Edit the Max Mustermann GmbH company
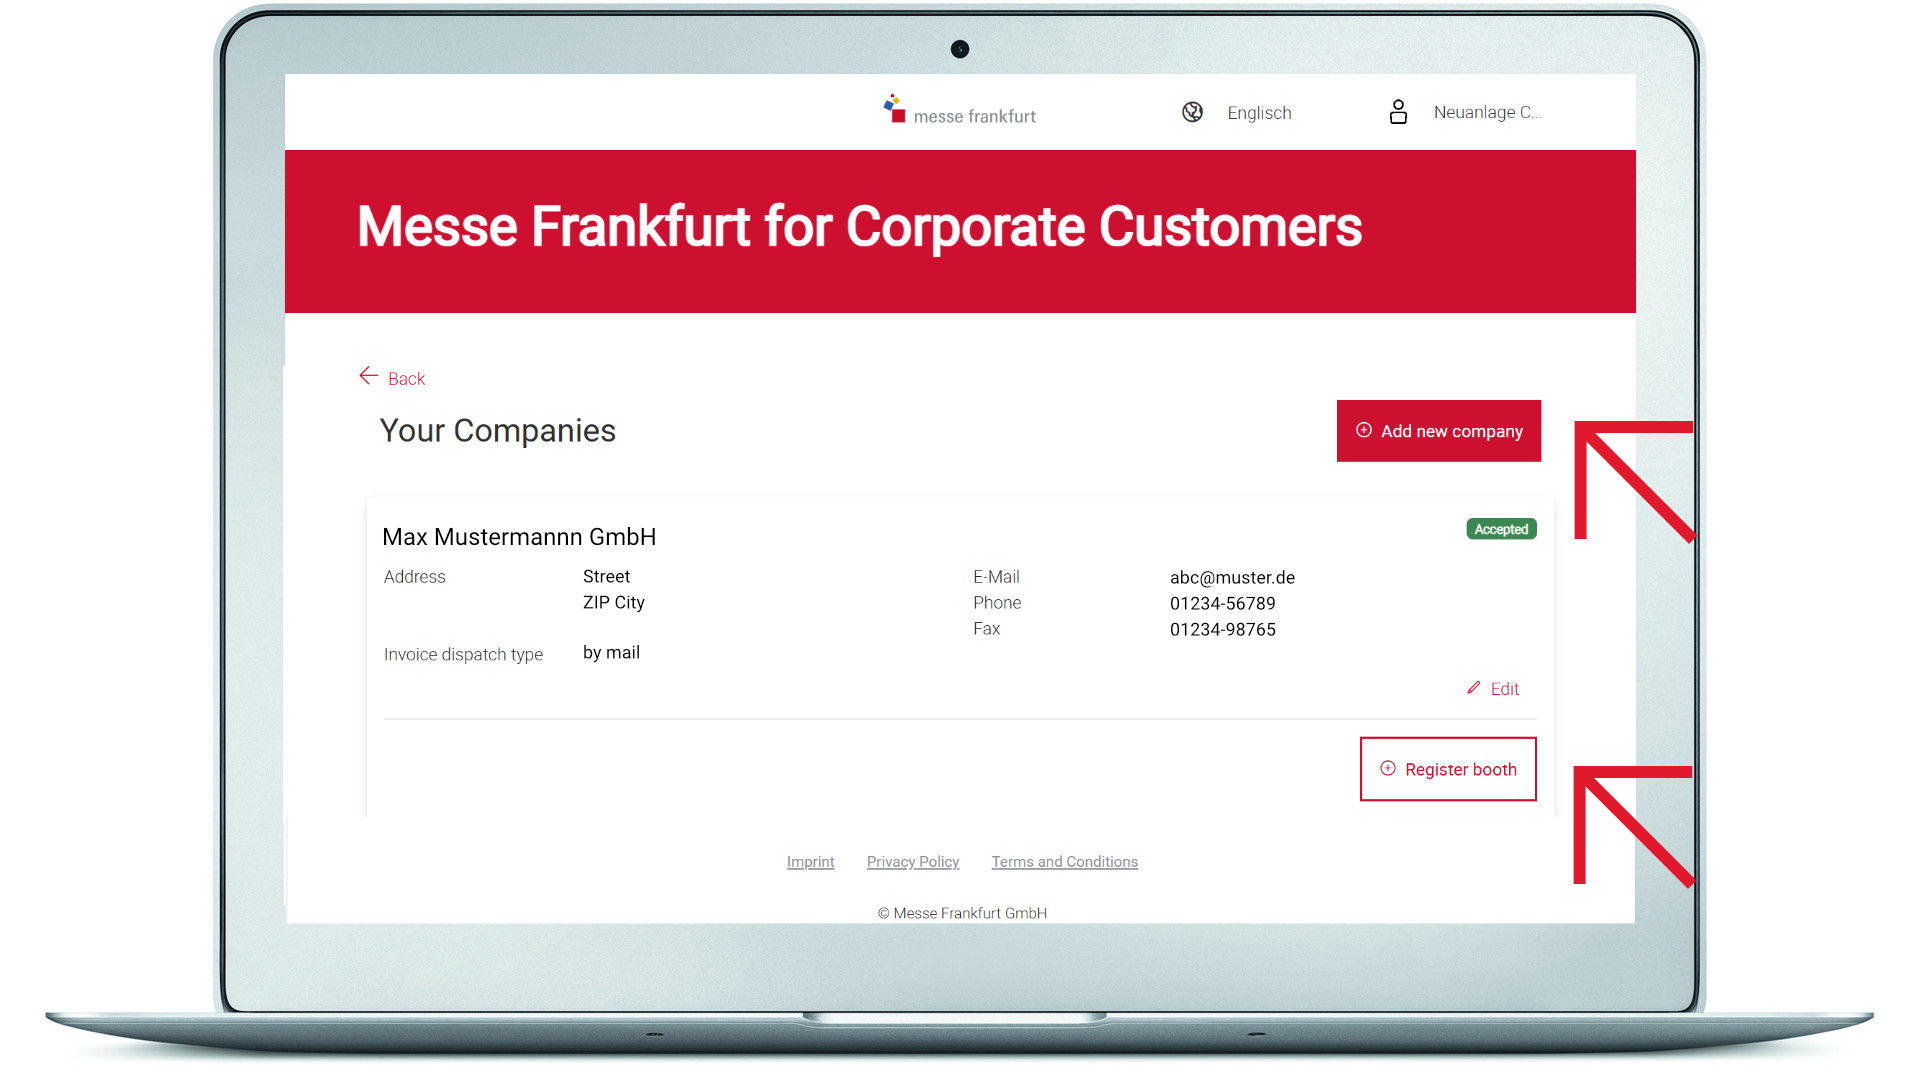1920x1074 pixels. 1504,689
